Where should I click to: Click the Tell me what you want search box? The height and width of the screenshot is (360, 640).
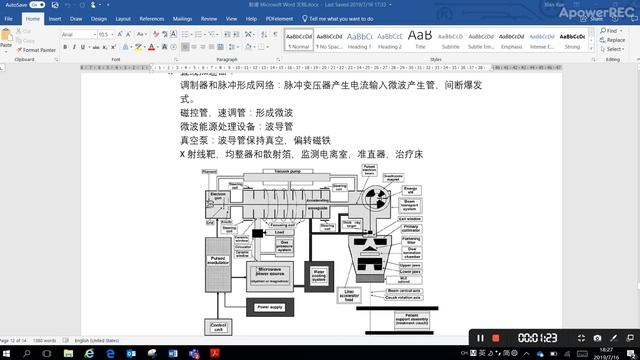pos(338,19)
